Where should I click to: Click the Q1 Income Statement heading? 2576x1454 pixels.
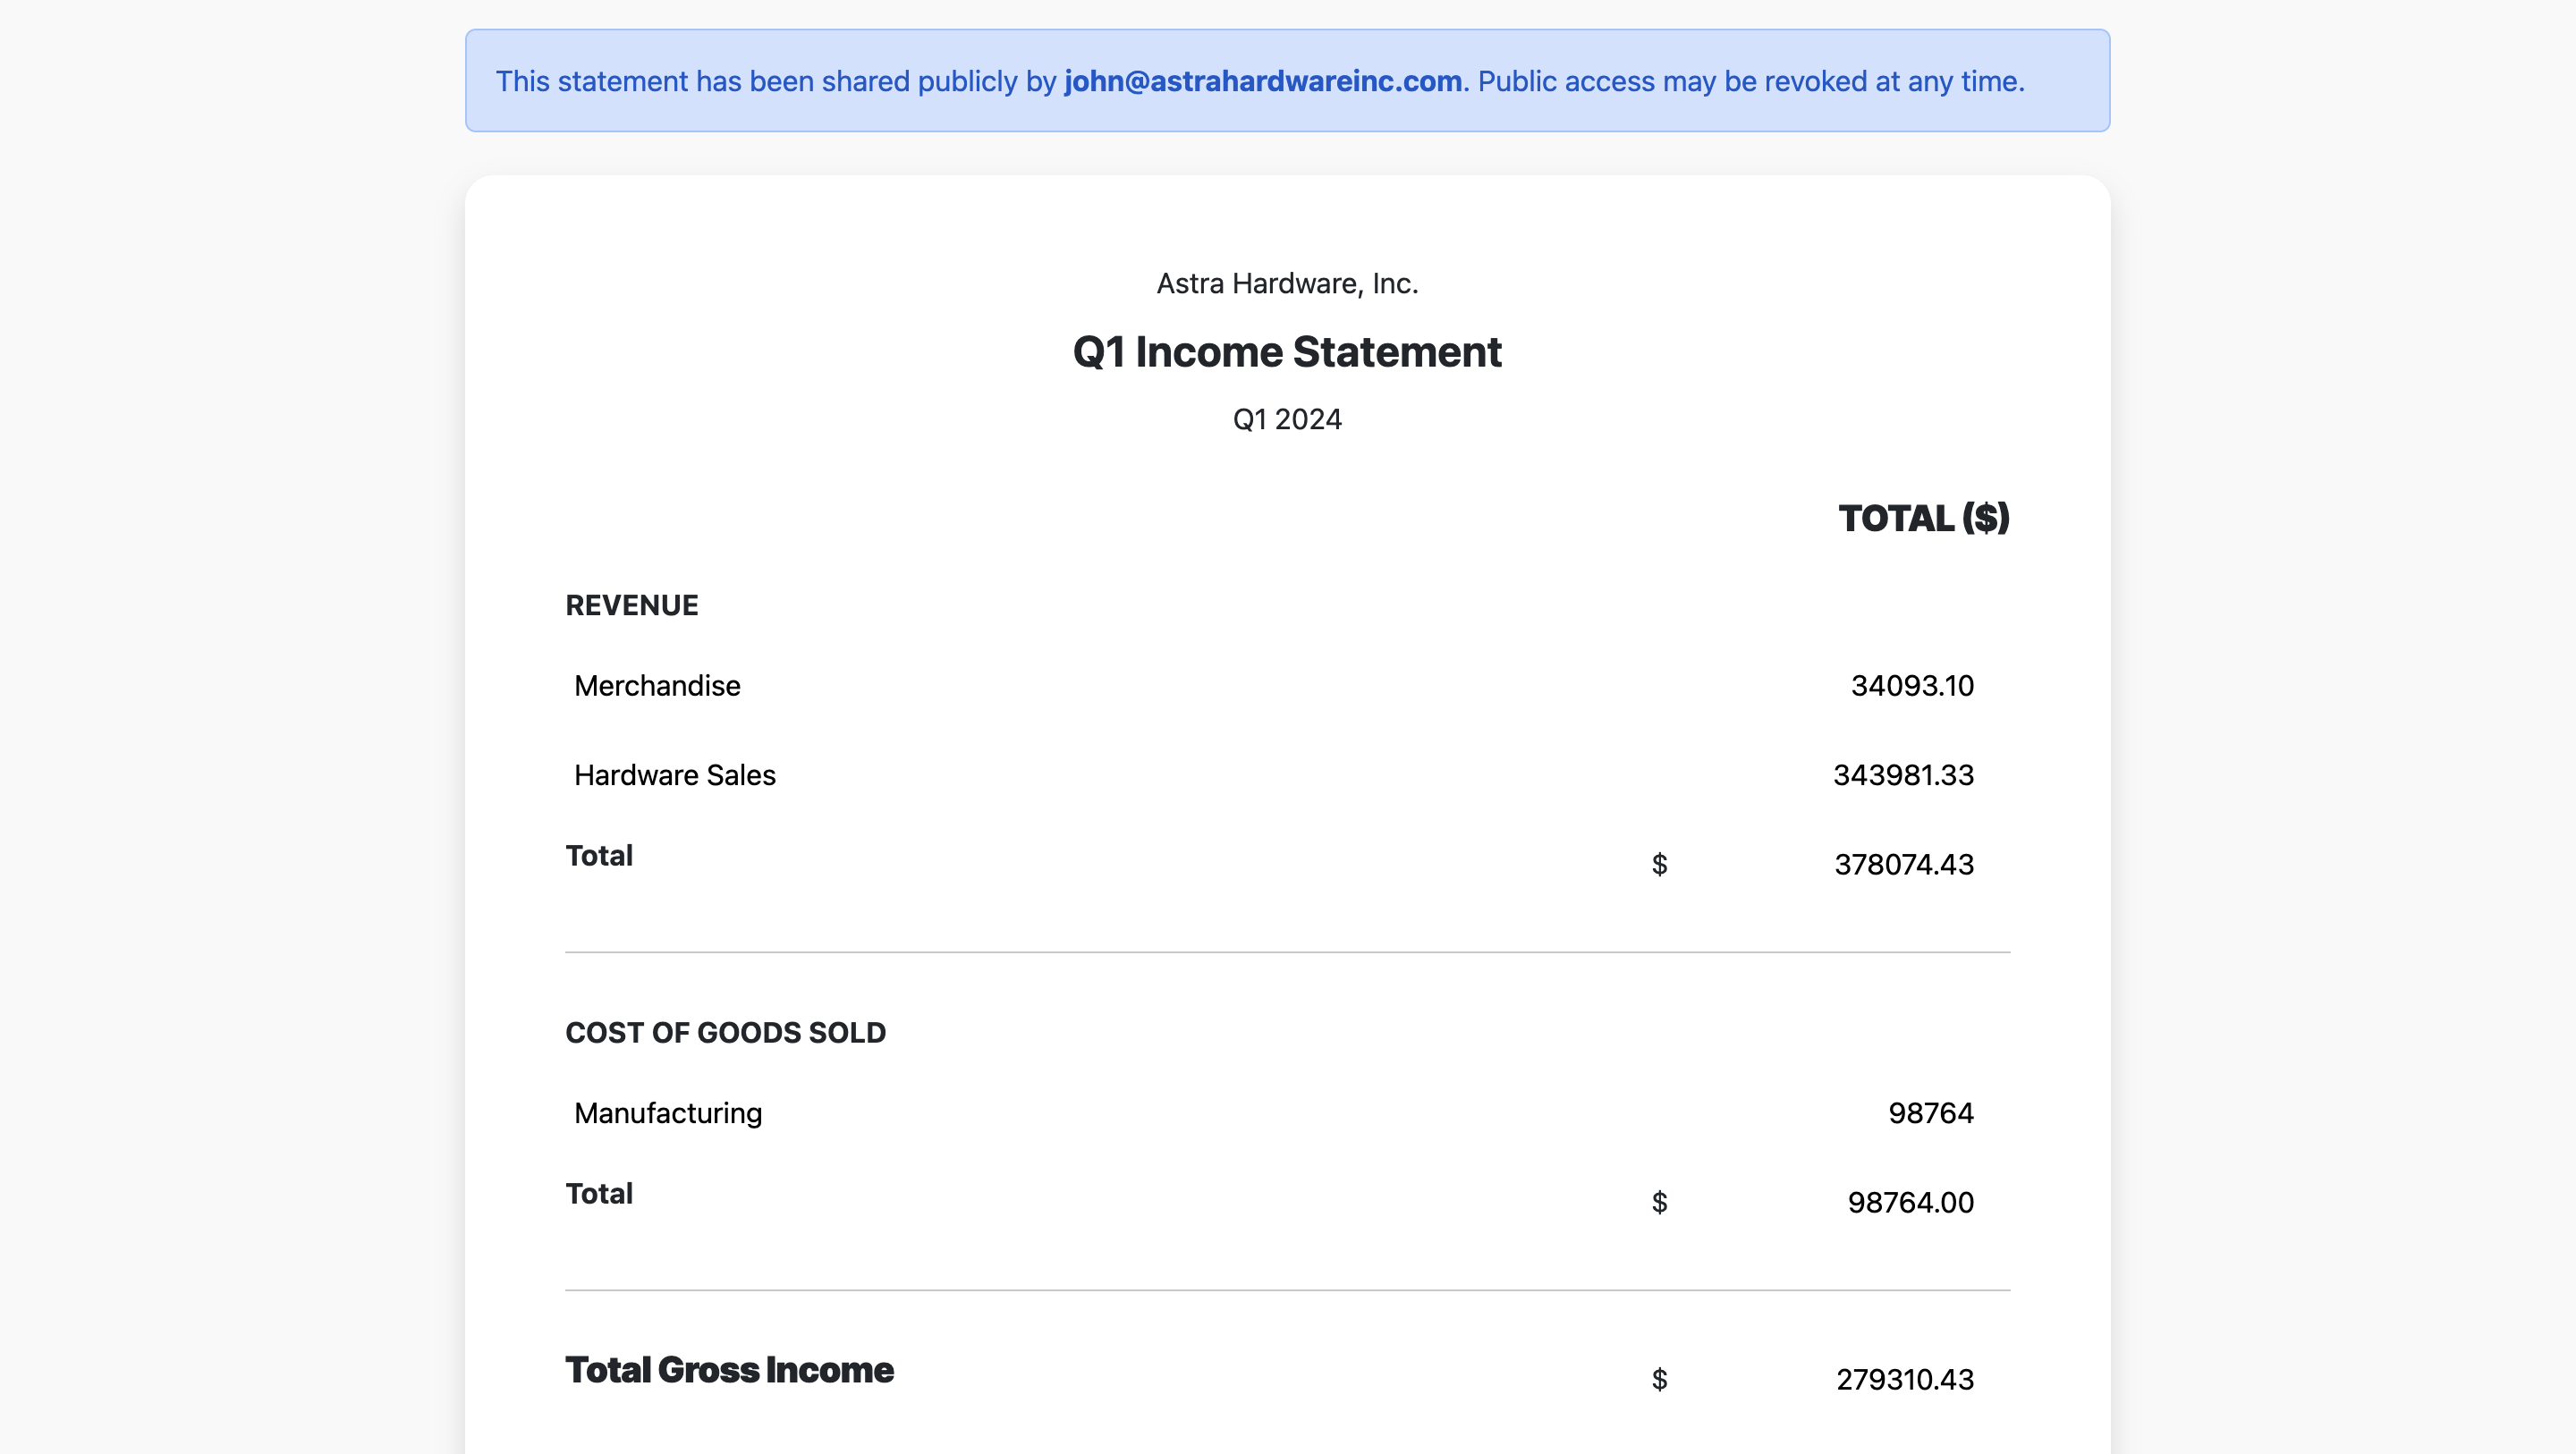pyautogui.click(x=1287, y=352)
